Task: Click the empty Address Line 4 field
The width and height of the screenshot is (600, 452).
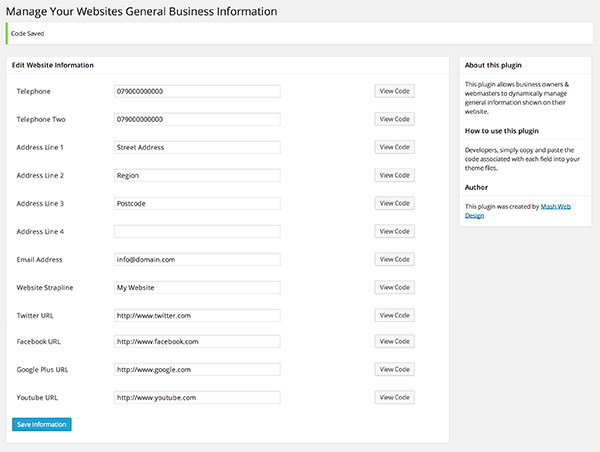Action: pos(197,231)
